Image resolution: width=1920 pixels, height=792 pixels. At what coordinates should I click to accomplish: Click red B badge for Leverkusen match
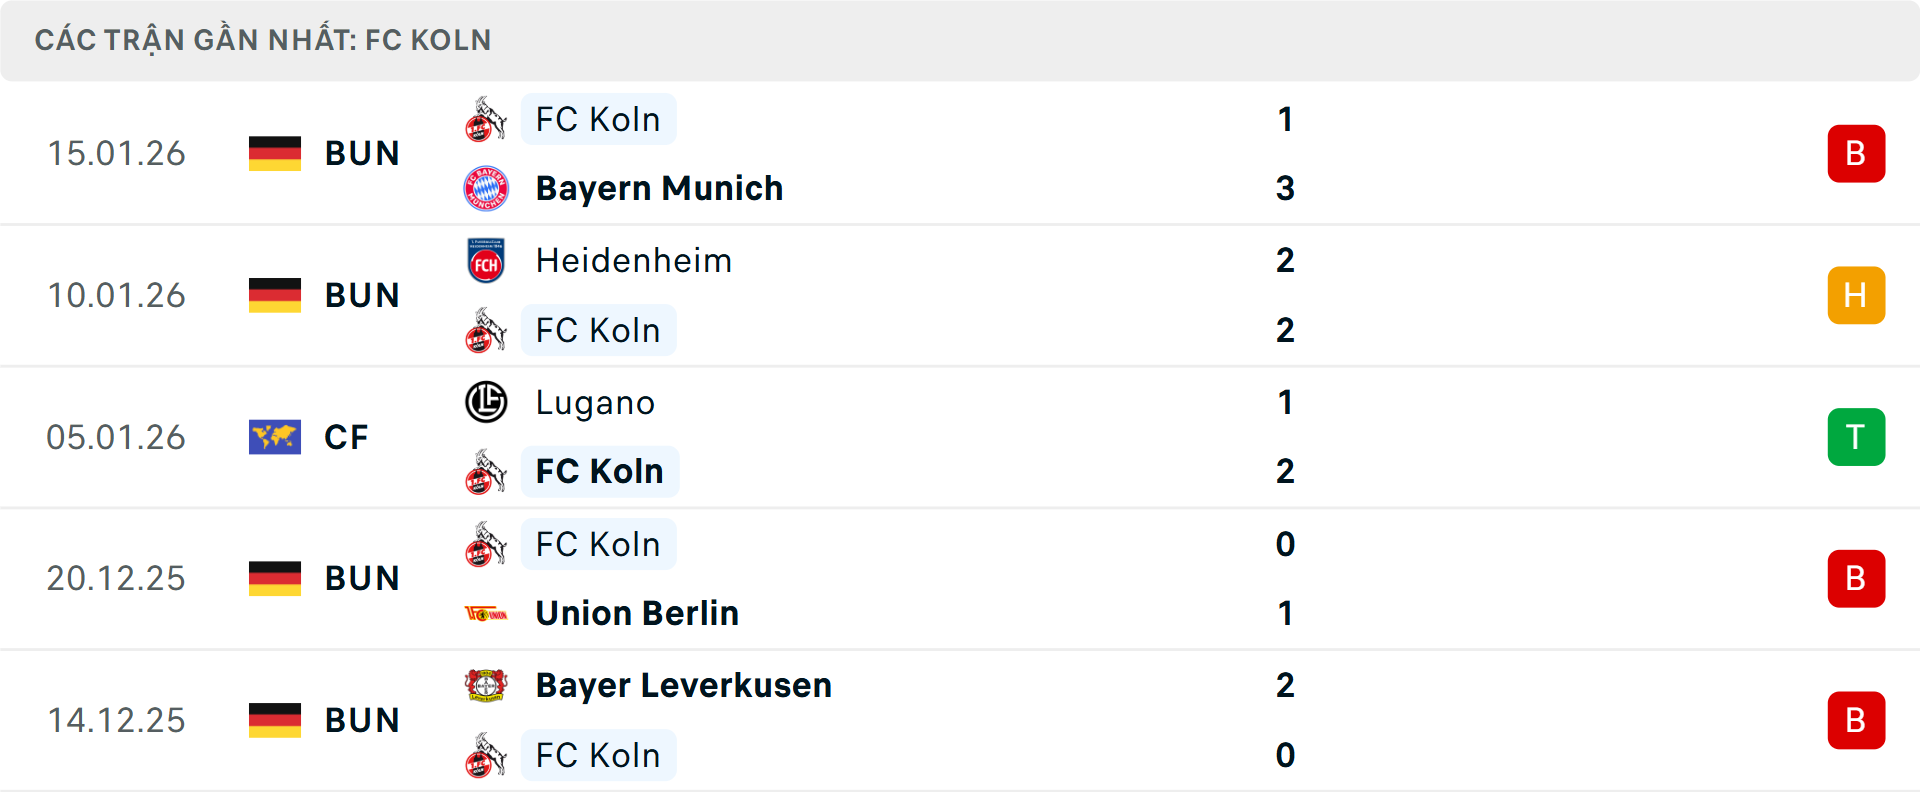(x=1856, y=720)
